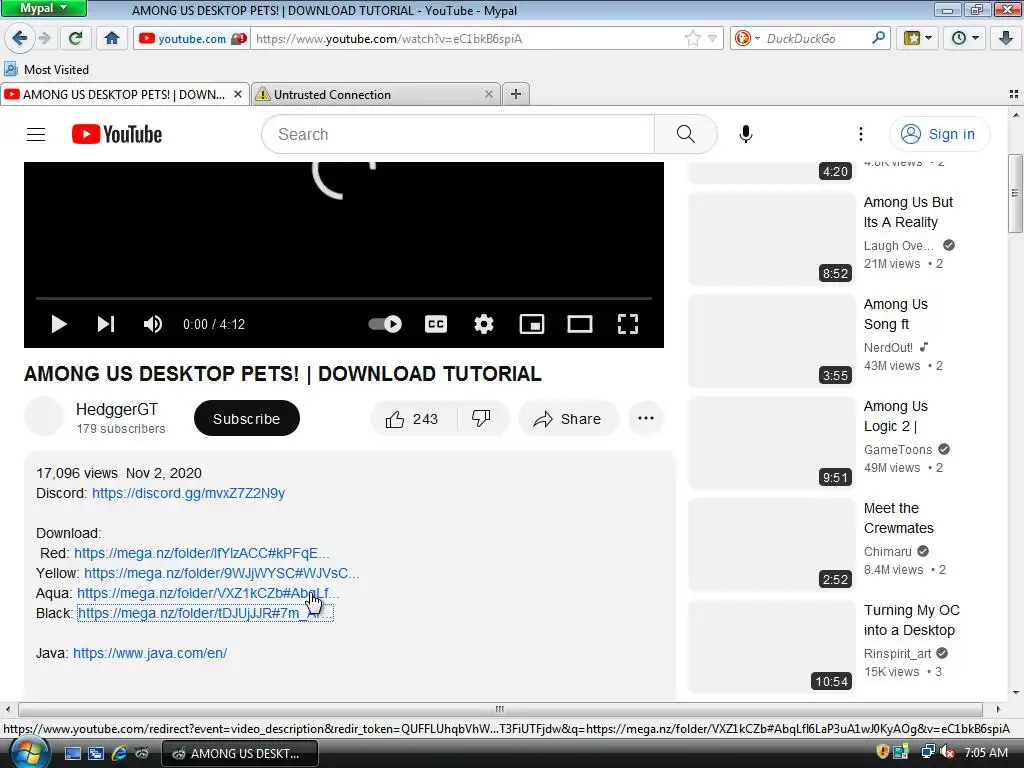Open the Java download link
The image size is (1024, 768).
[x=150, y=653]
